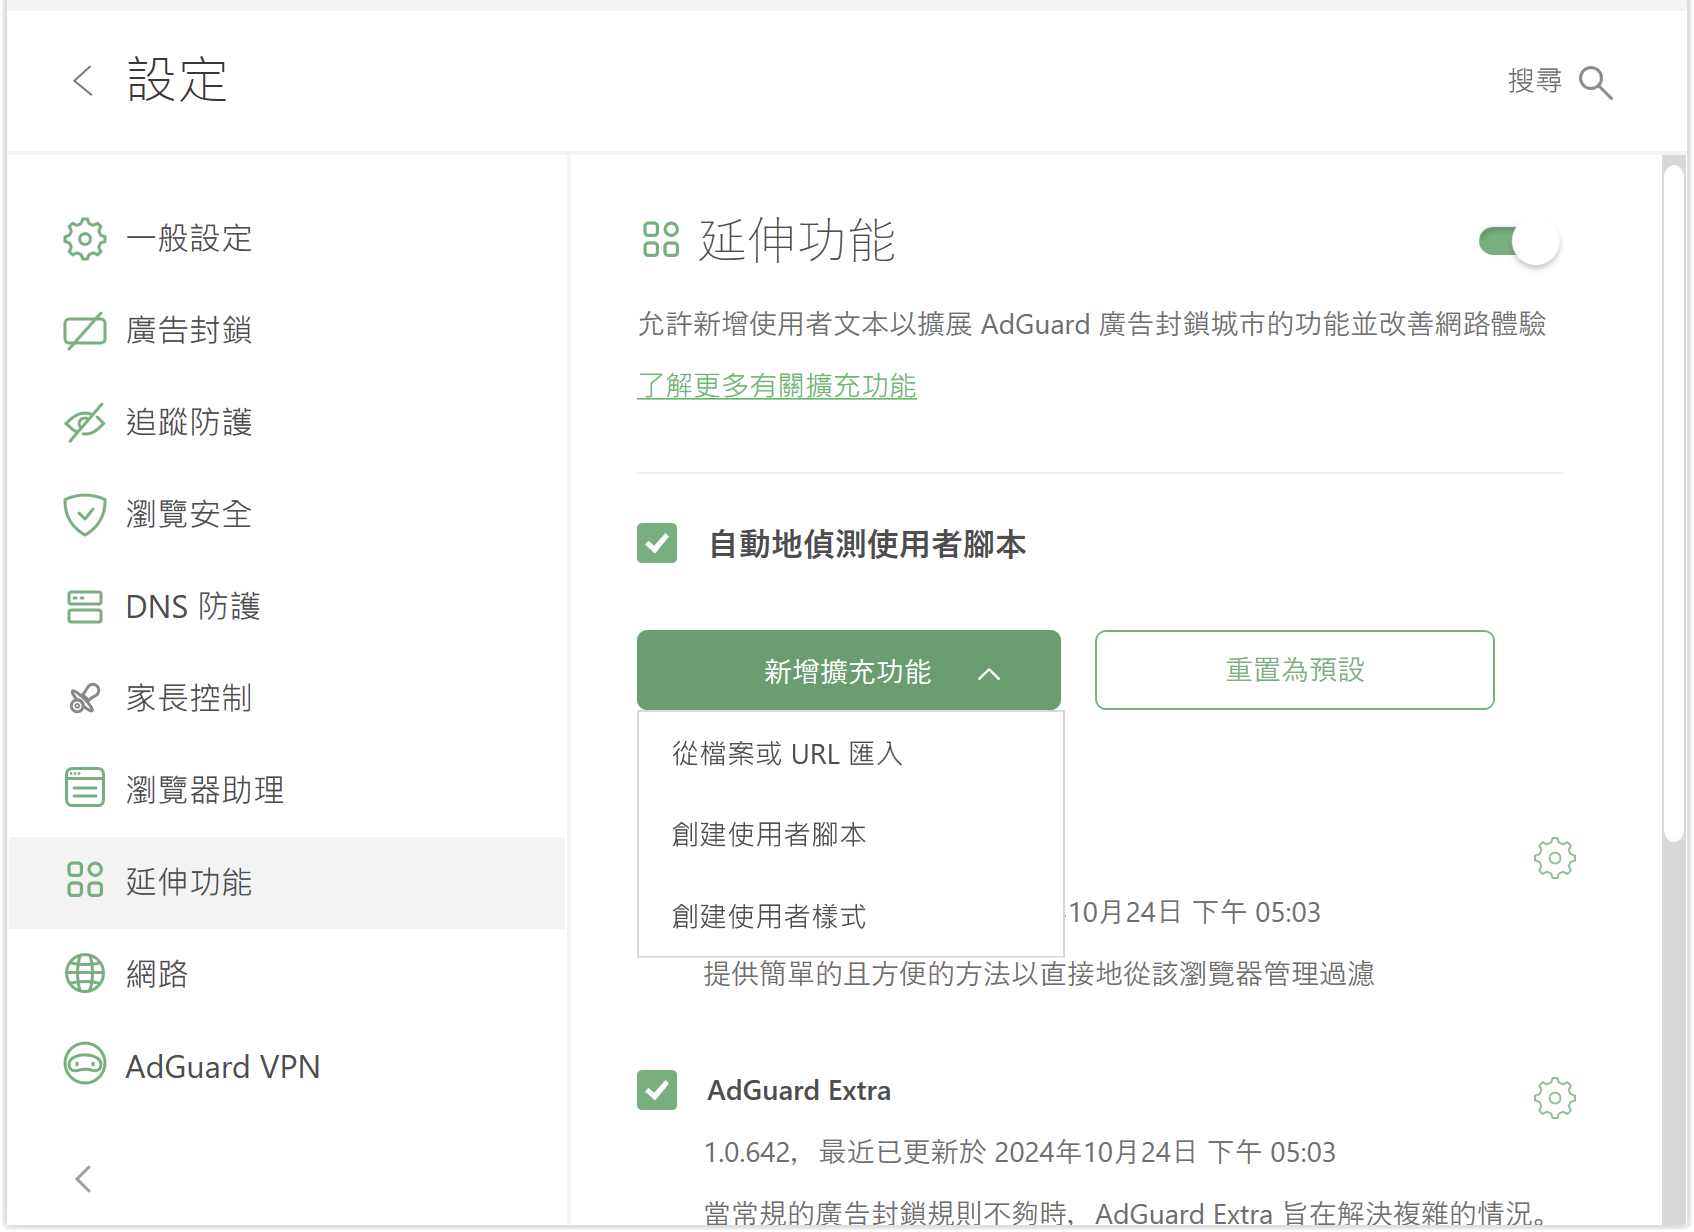Click the 瀏覽安全 shield icon
1694x1232 pixels.
click(x=85, y=515)
